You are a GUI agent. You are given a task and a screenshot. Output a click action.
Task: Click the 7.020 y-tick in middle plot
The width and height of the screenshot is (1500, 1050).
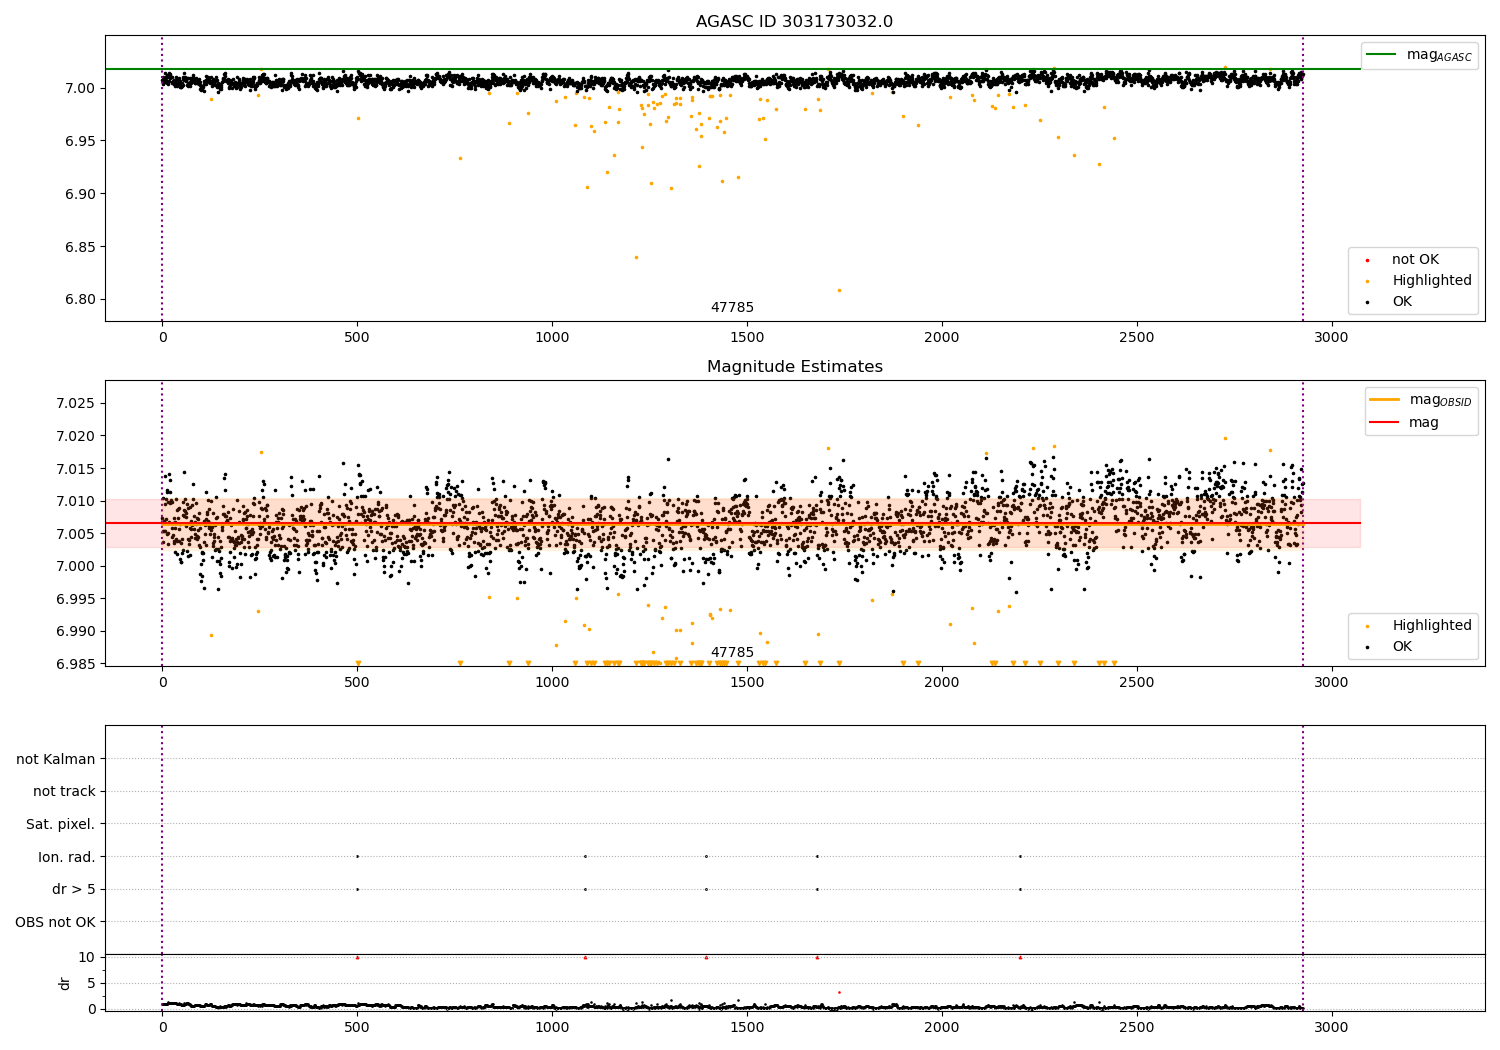click(76, 436)
